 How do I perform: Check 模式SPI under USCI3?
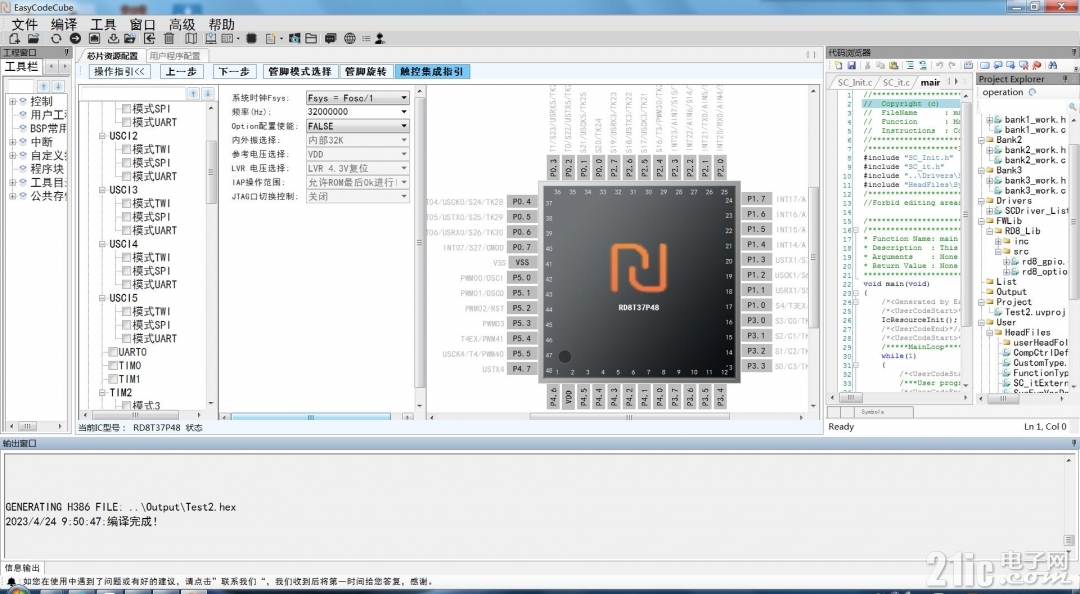pos(127,217)
